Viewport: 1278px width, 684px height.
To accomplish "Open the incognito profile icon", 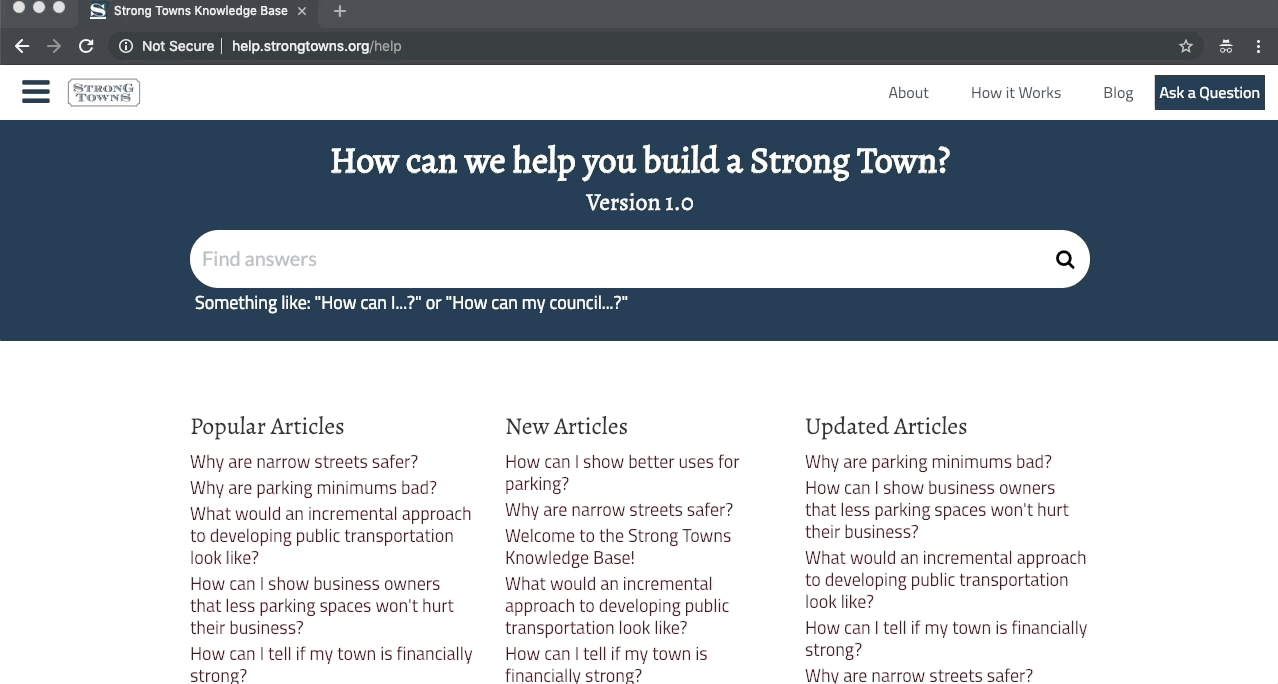I will point(1226,46).
